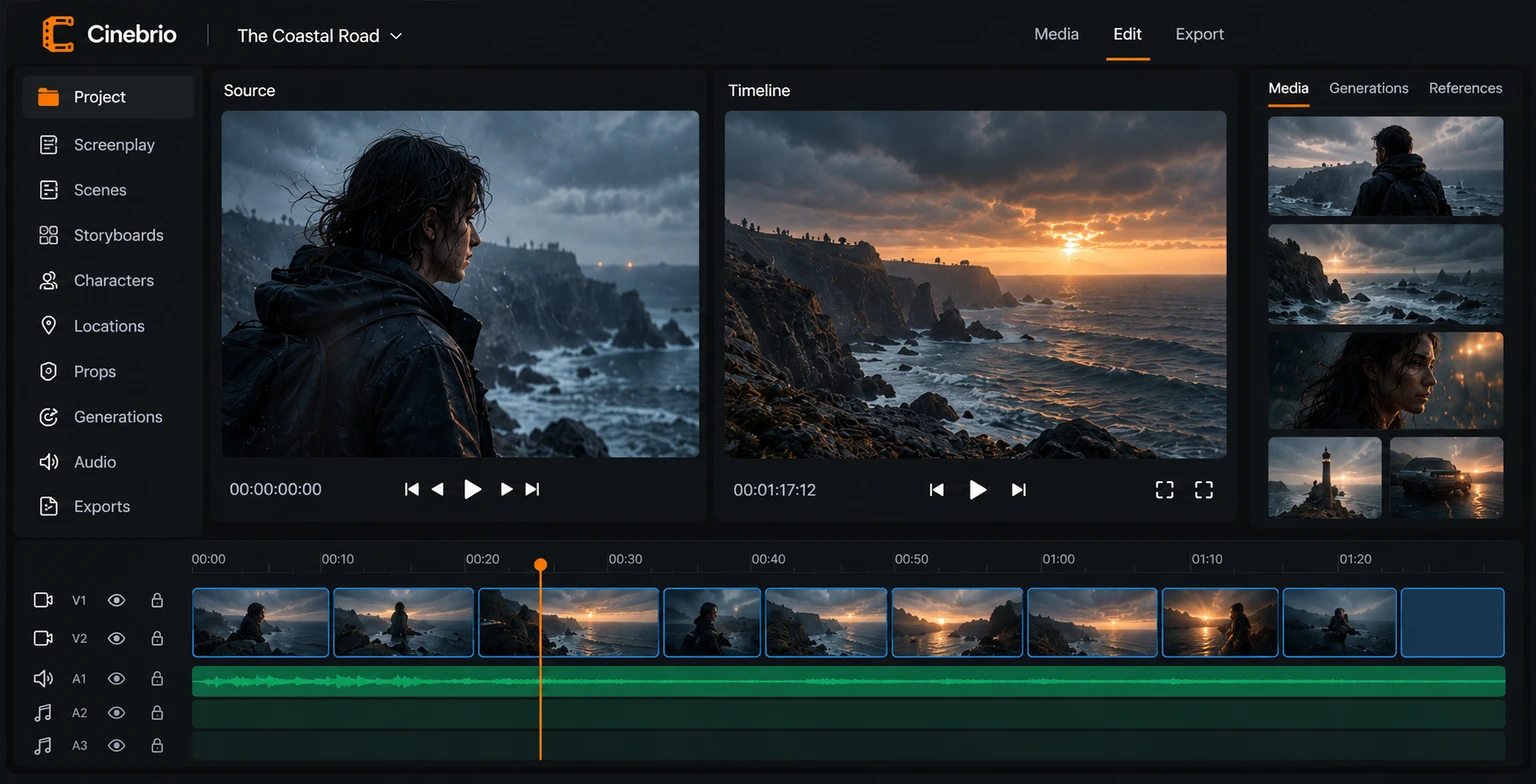Open the References tab in media panel

[x=1466, y=88]
